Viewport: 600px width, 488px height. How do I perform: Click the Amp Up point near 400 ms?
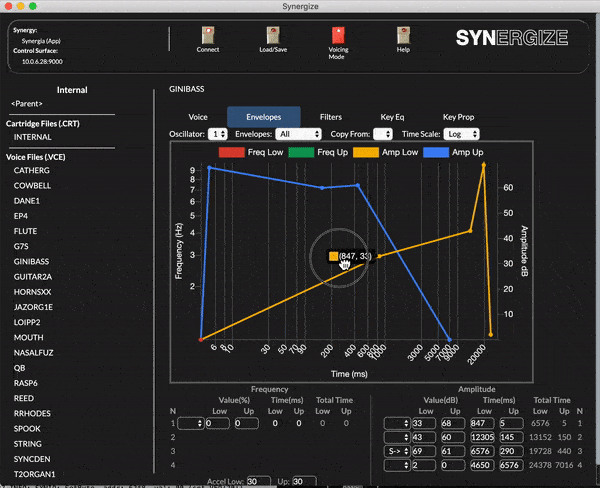(x=358, y=185)
